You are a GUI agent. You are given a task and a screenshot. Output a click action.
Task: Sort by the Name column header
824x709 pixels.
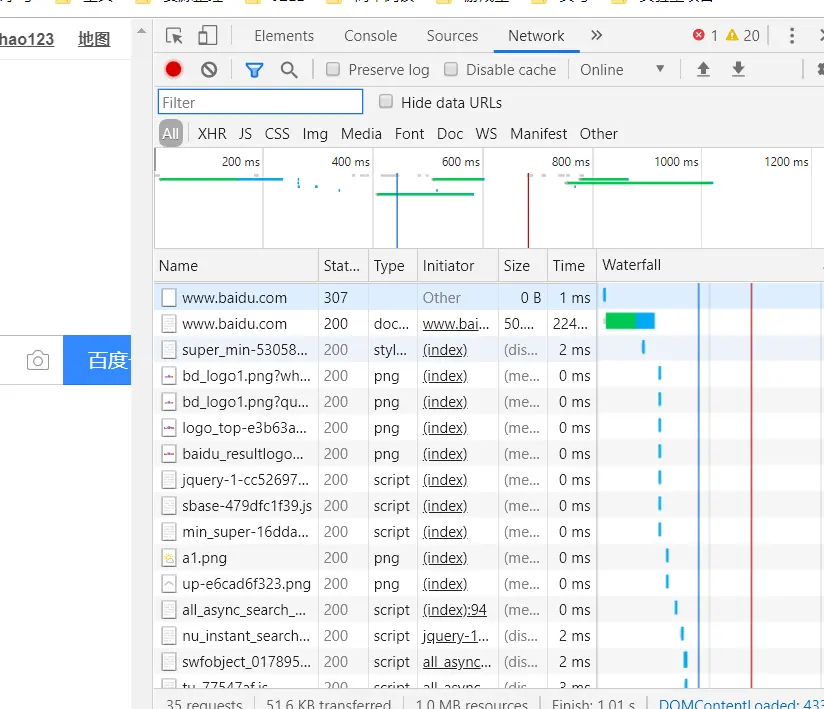tap(236, 265)
